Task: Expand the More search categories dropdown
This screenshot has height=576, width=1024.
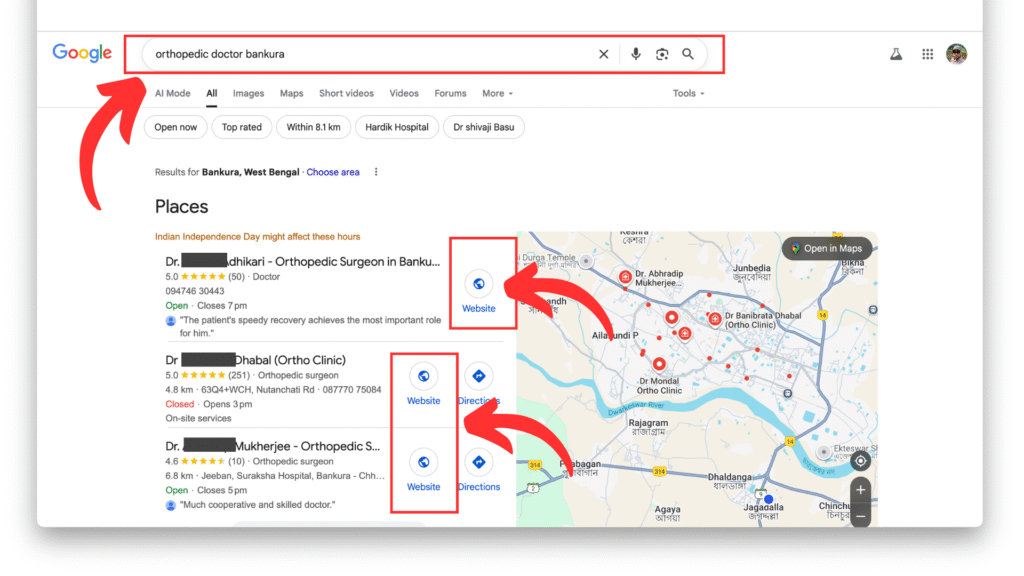Action: 497,93
